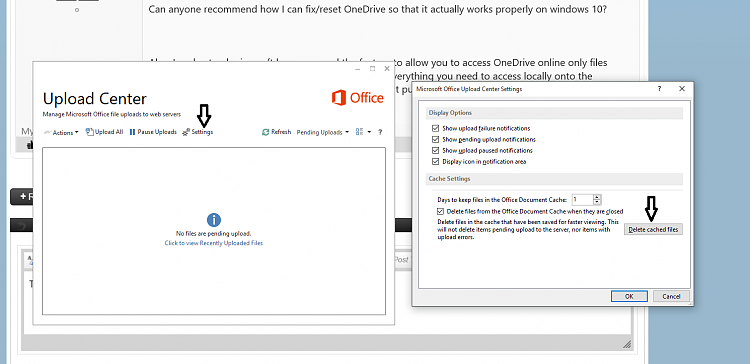The image size is (750, 364).
Task: Click the Recently Uploaded Files link
Action: 214,243
